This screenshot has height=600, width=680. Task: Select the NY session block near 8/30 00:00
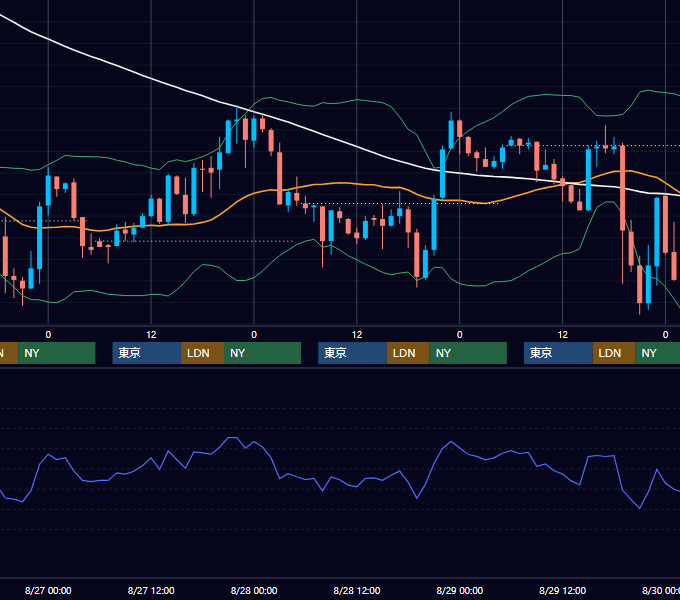[x=657, y=353]
